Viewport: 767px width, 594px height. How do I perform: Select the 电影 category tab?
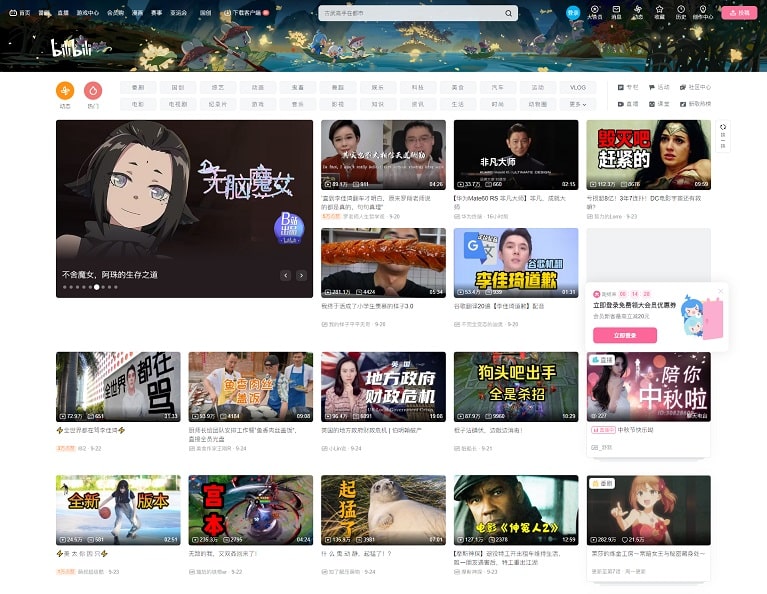(138, 104)
